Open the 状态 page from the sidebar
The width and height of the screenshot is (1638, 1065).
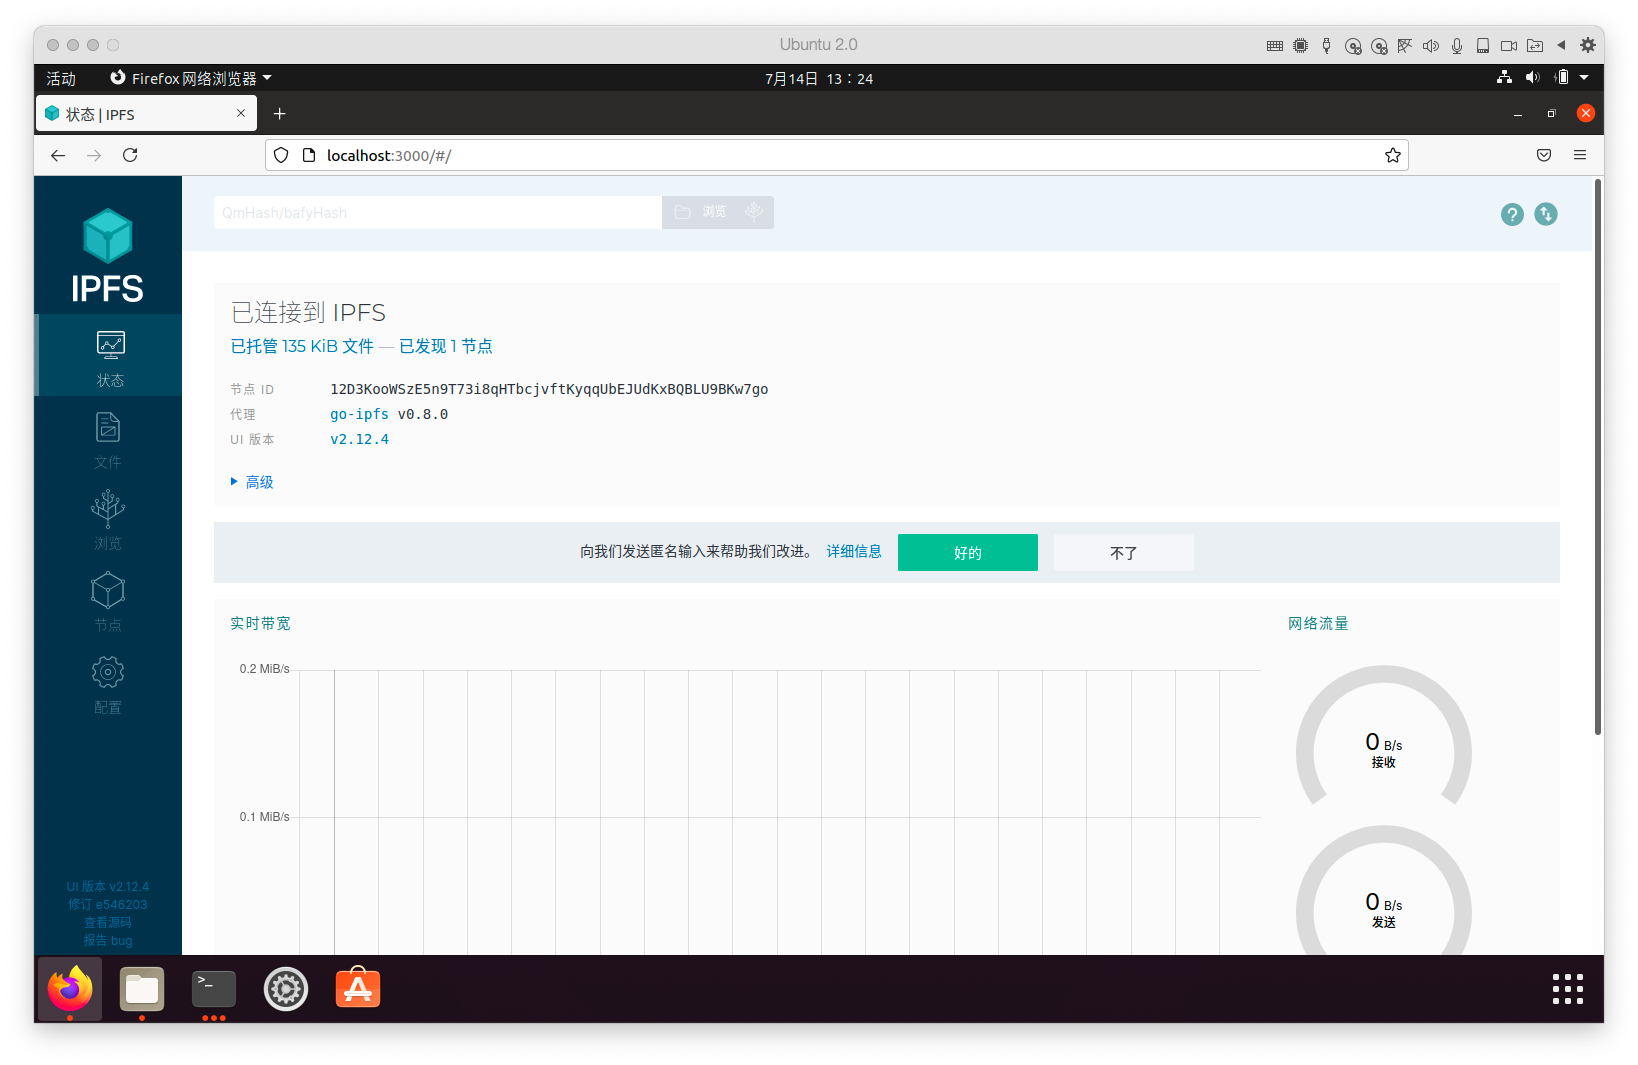(108, 355)
